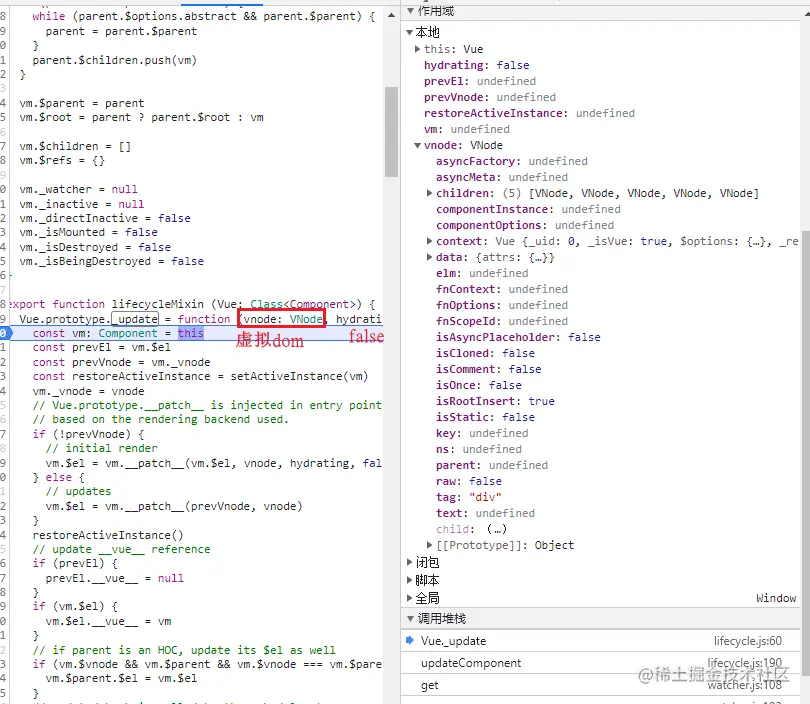The width and height of the screenshot is (810, 704).
Task: Click 'componentInstance: undefined' property
Action: (528, 209)
